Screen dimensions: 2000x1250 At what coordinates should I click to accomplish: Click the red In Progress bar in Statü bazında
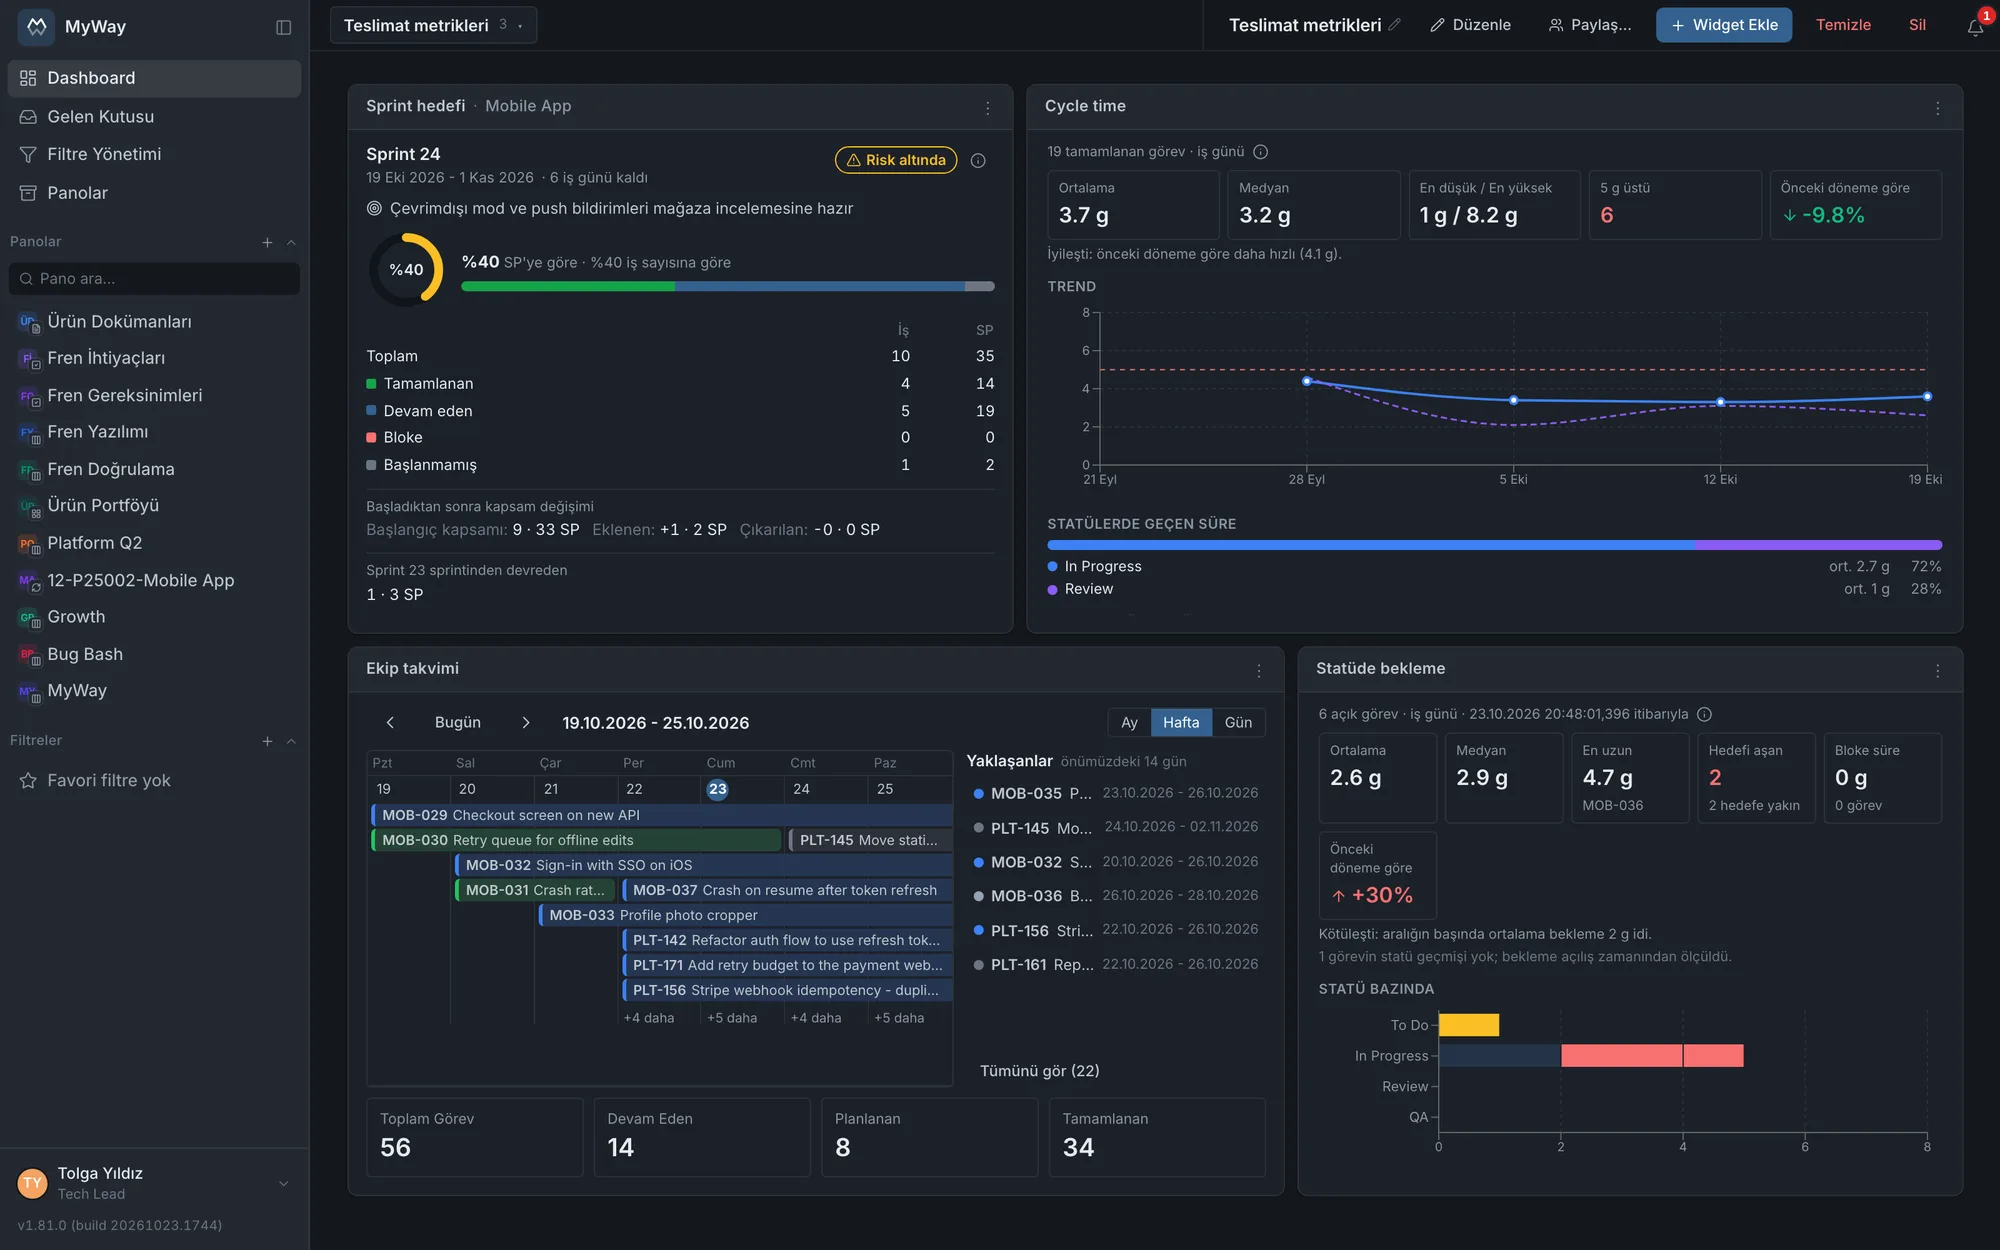tap(1652, 1056)
